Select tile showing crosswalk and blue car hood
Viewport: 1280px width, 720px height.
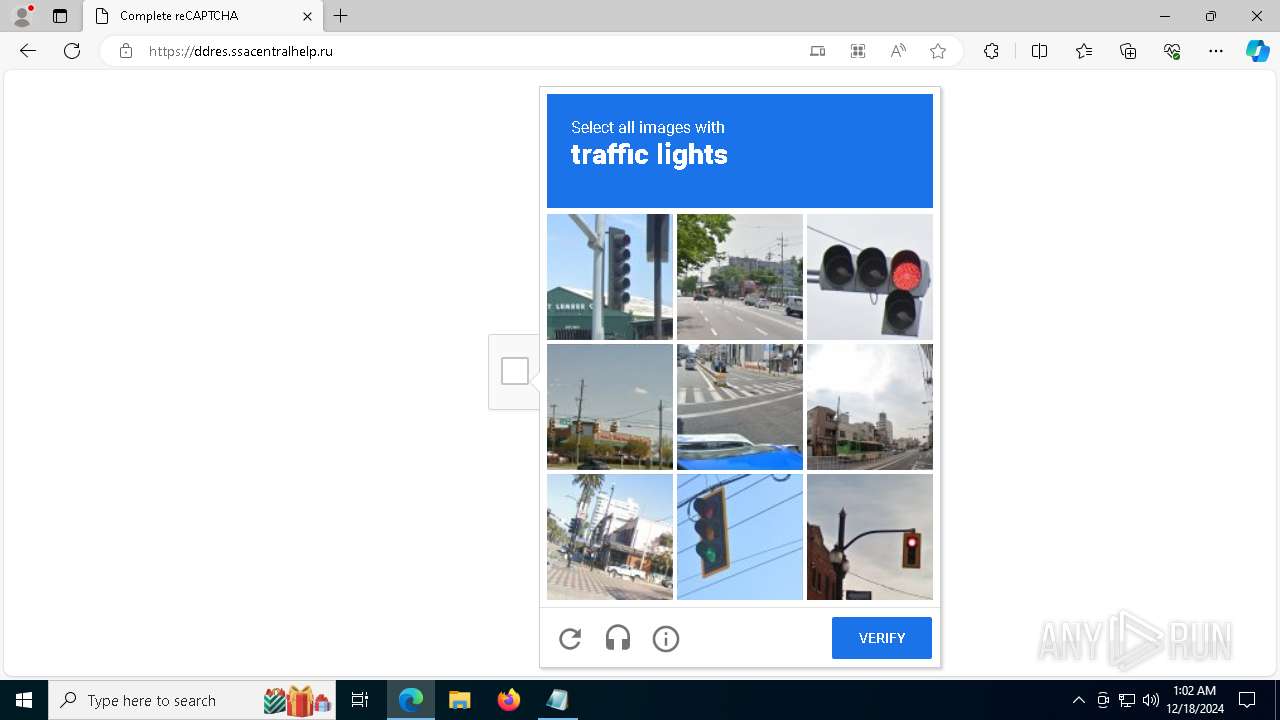pos(740,407)
